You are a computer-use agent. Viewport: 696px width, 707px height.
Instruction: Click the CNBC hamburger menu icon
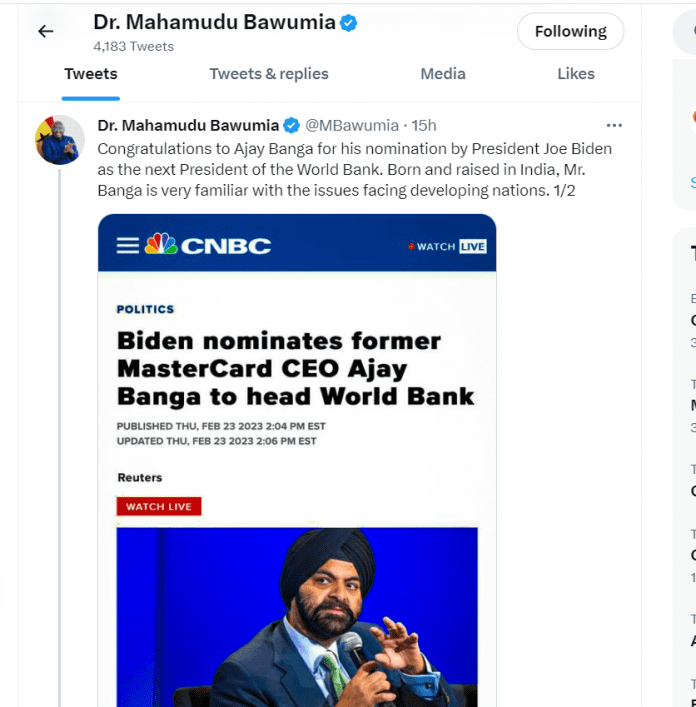[x=128, y=245]
